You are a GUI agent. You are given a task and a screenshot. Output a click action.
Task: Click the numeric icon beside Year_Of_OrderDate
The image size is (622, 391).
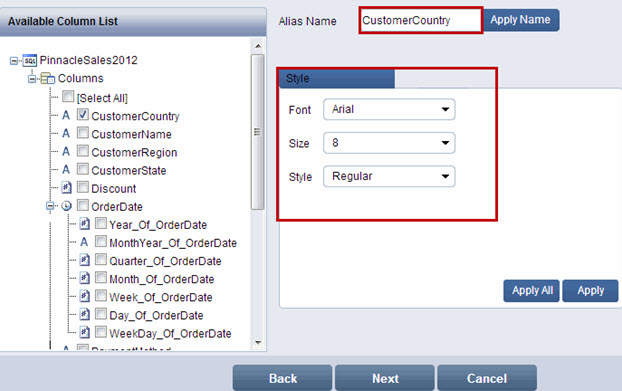coord(84,224)
